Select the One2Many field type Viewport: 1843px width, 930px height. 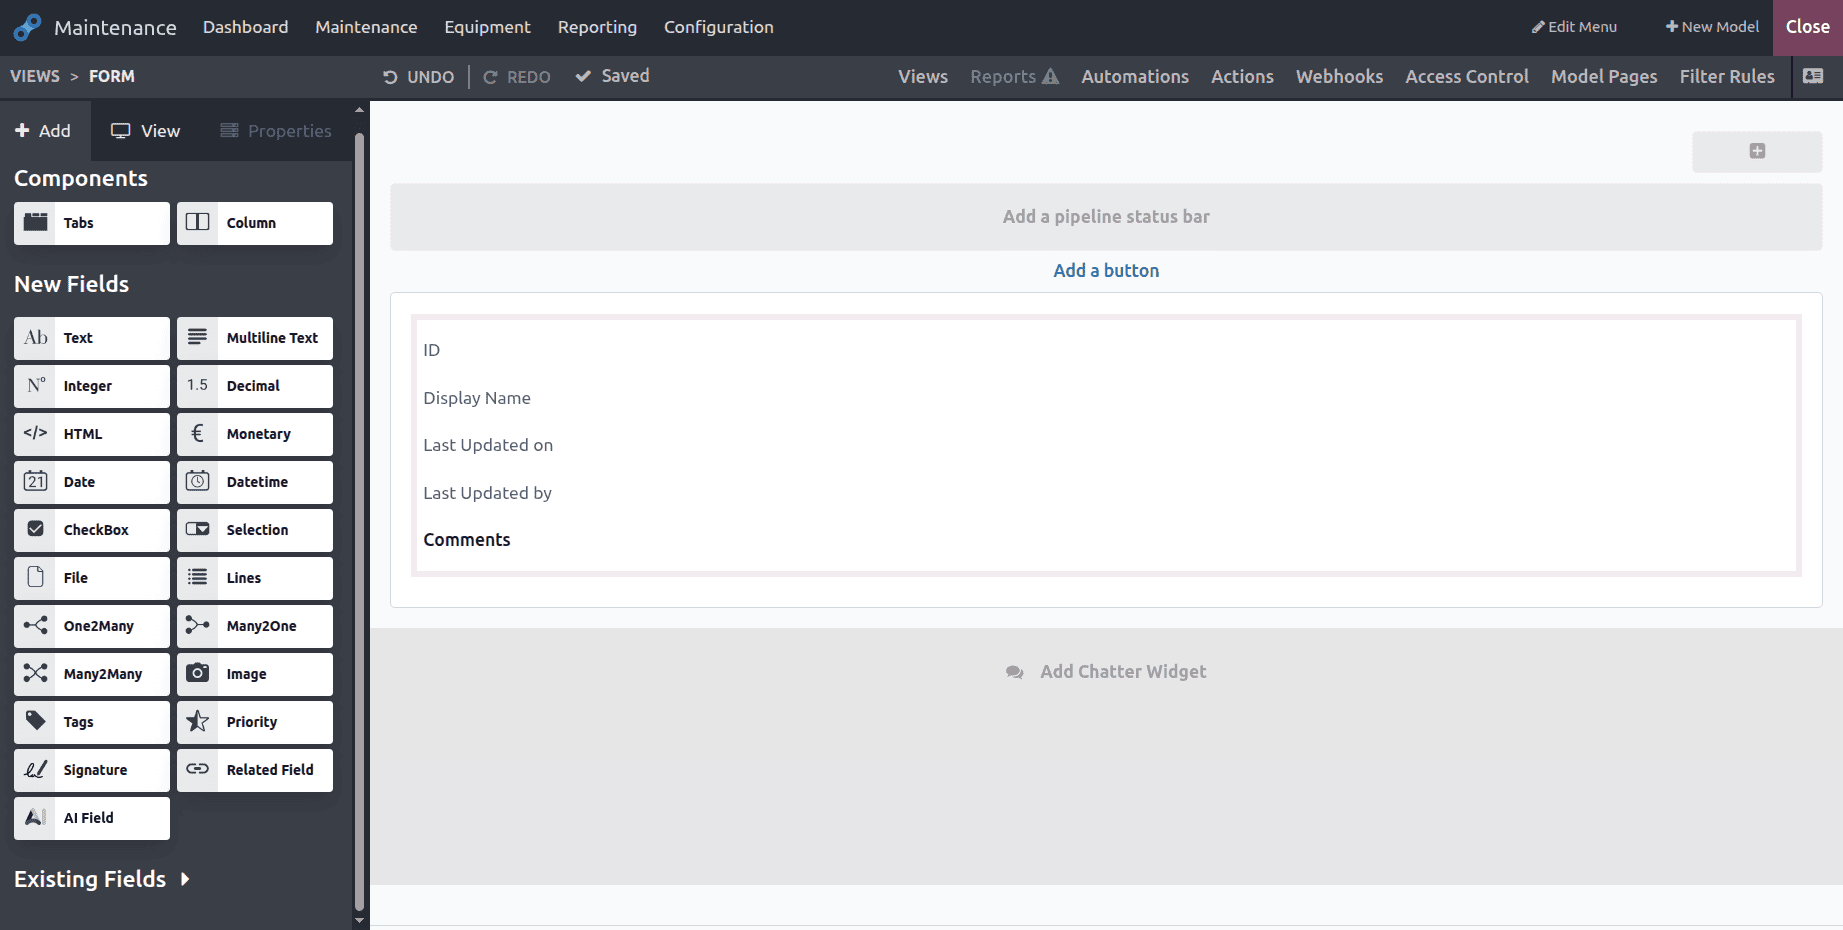(92, 626)
